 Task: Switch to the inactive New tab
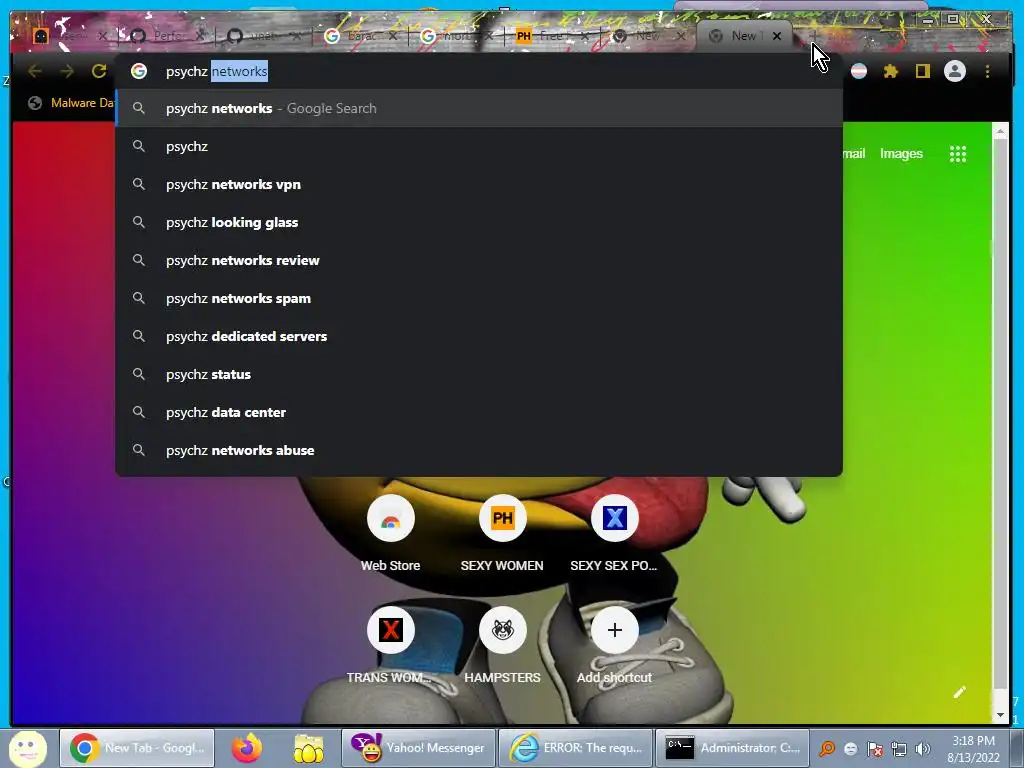[x=648, y=36]
